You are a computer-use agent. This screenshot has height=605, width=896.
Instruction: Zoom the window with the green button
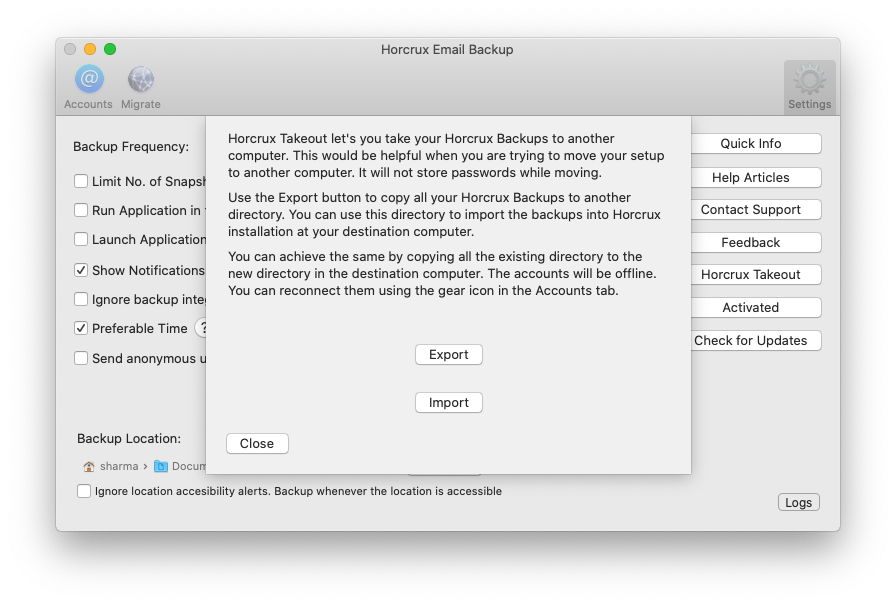110,49
